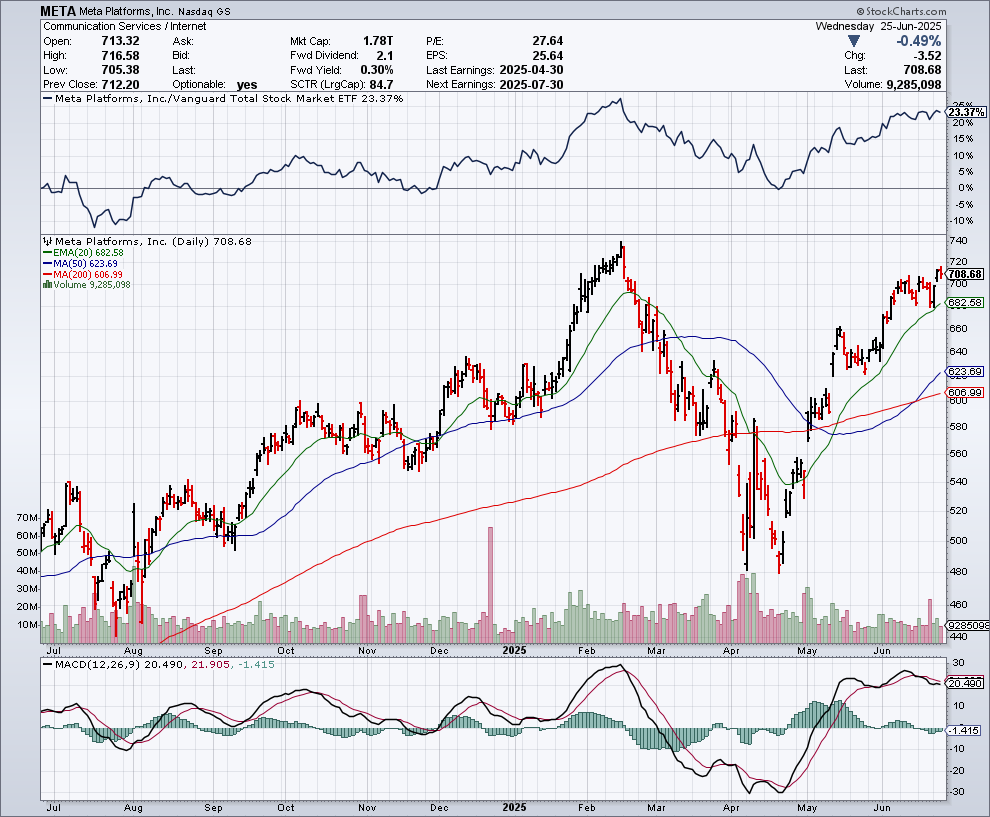Click the META ticker symbol

tap(58, 11)
